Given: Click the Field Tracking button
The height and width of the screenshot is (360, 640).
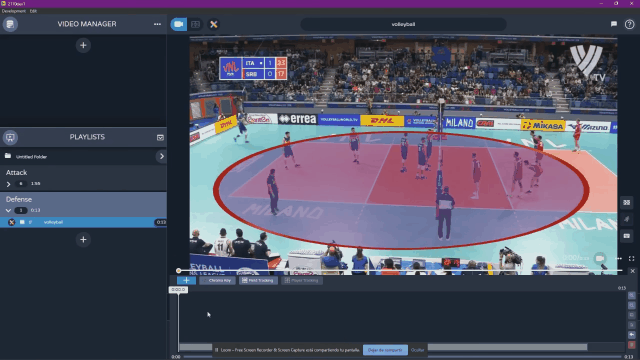Looking at the screenshot, I should [x=258, y=280].
